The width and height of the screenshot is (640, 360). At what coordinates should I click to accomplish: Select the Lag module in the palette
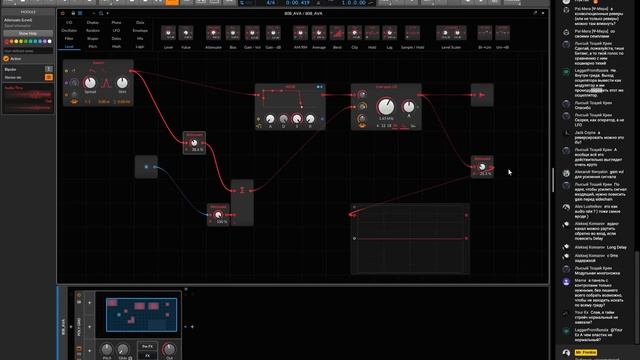[389, 33]
